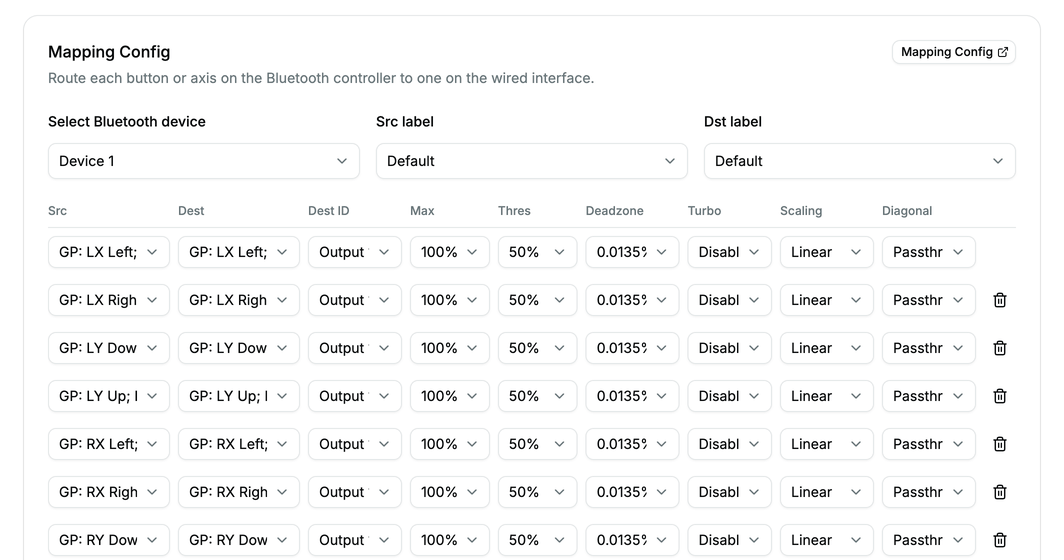Change Thres value in LY Up row
Screen dimensions: 1064x560
coord(537,396)
